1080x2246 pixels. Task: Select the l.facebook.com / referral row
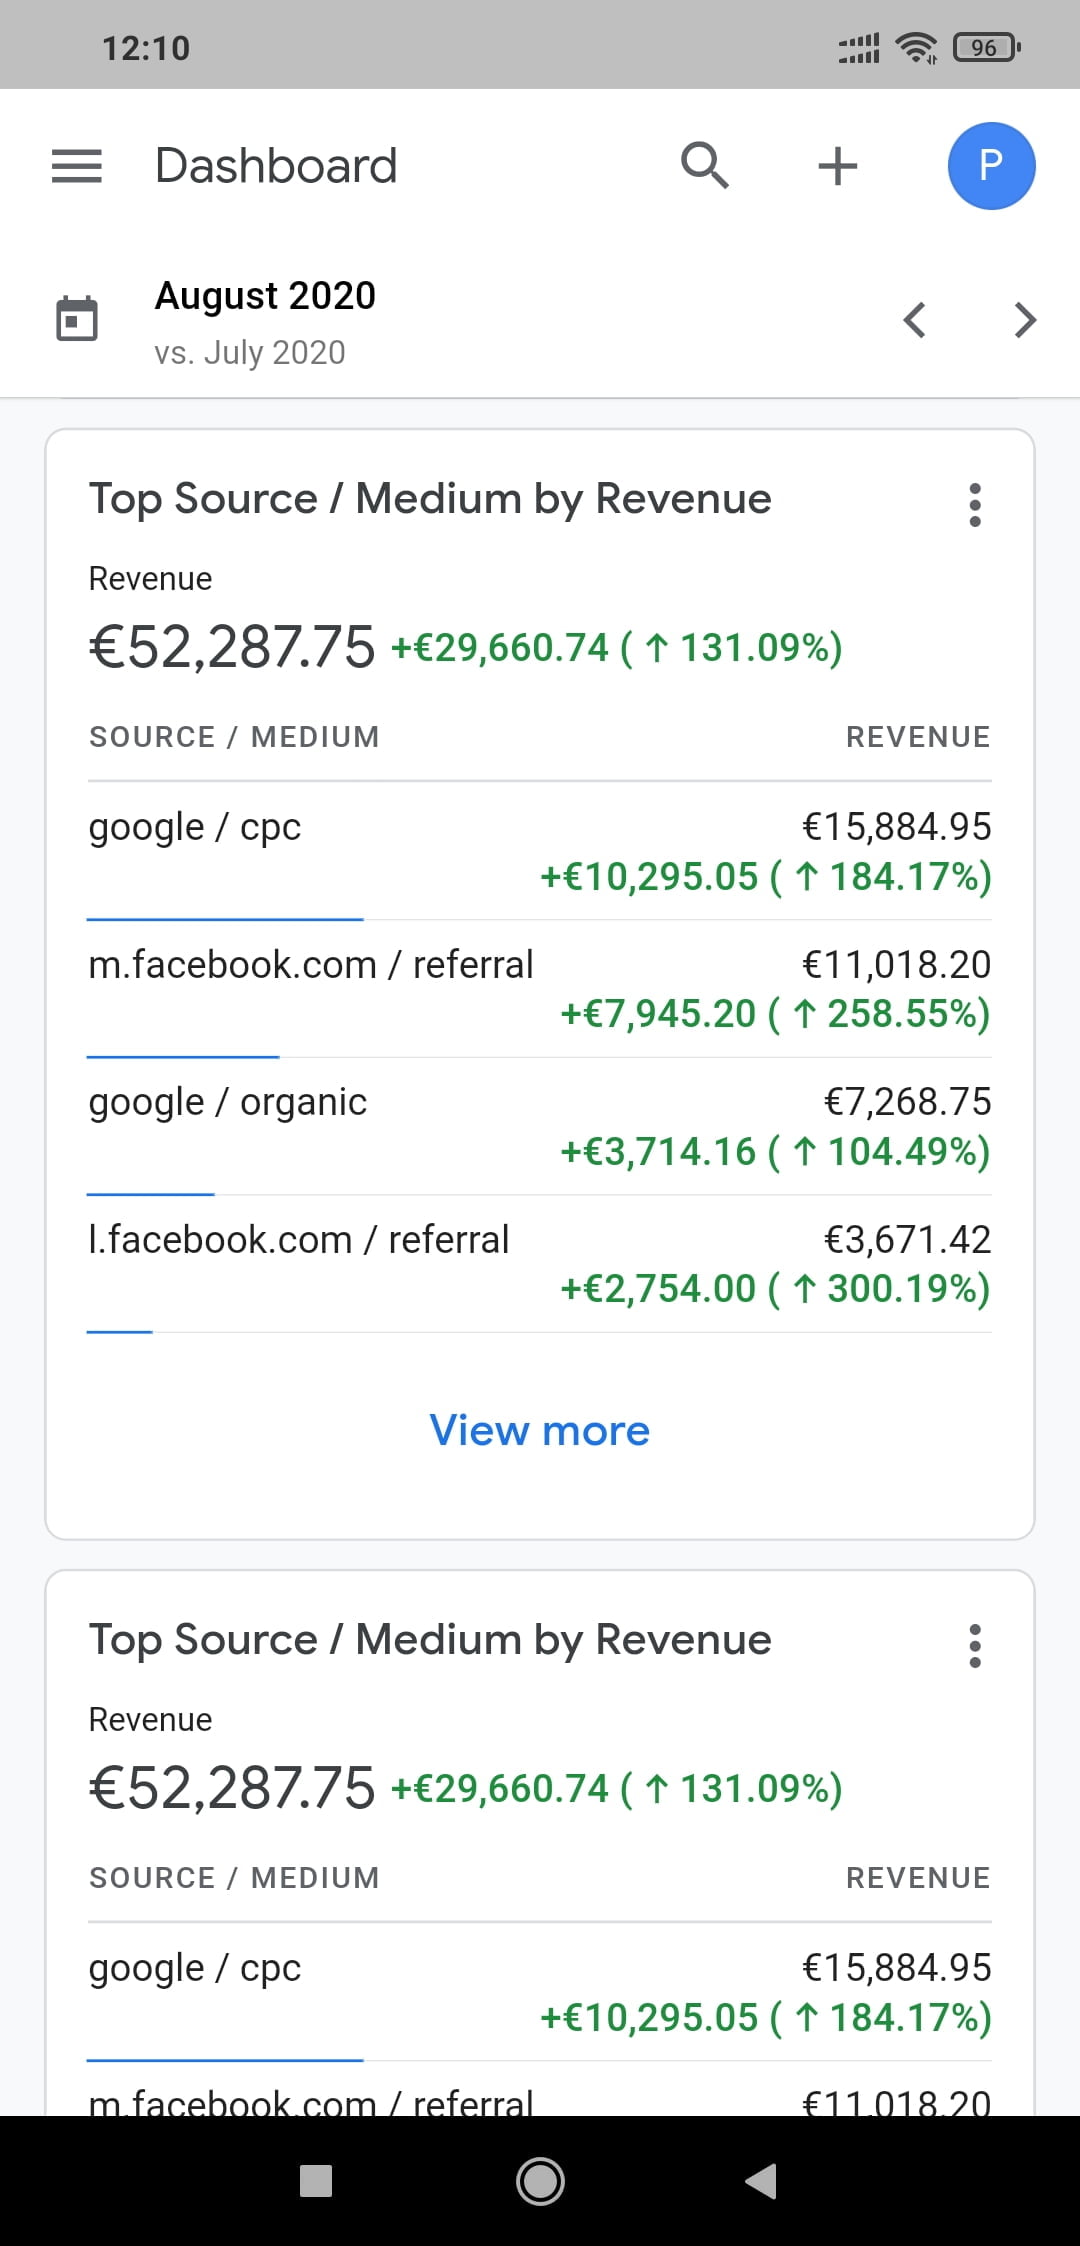[x=540, y=1263]
